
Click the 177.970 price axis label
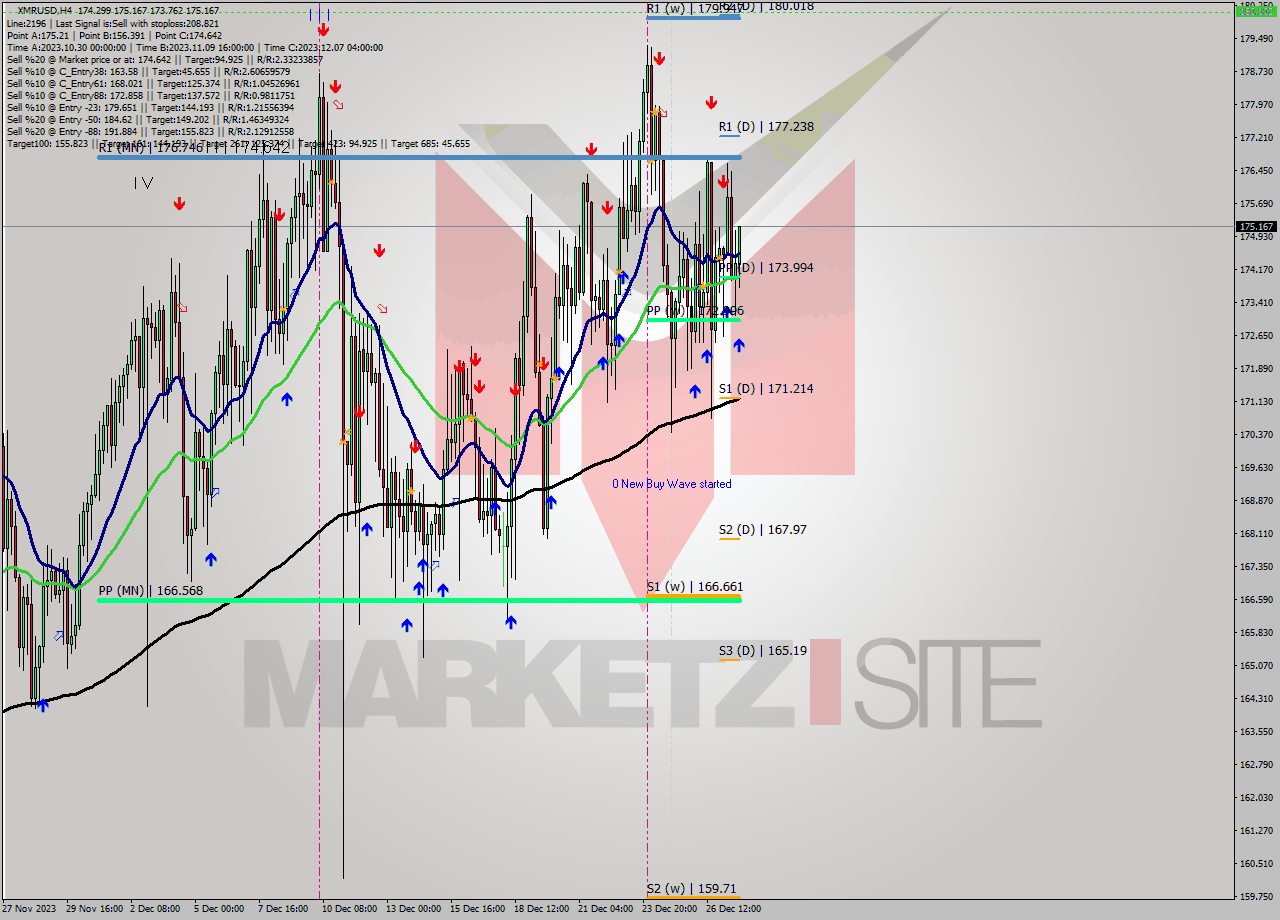(1256, 104)
